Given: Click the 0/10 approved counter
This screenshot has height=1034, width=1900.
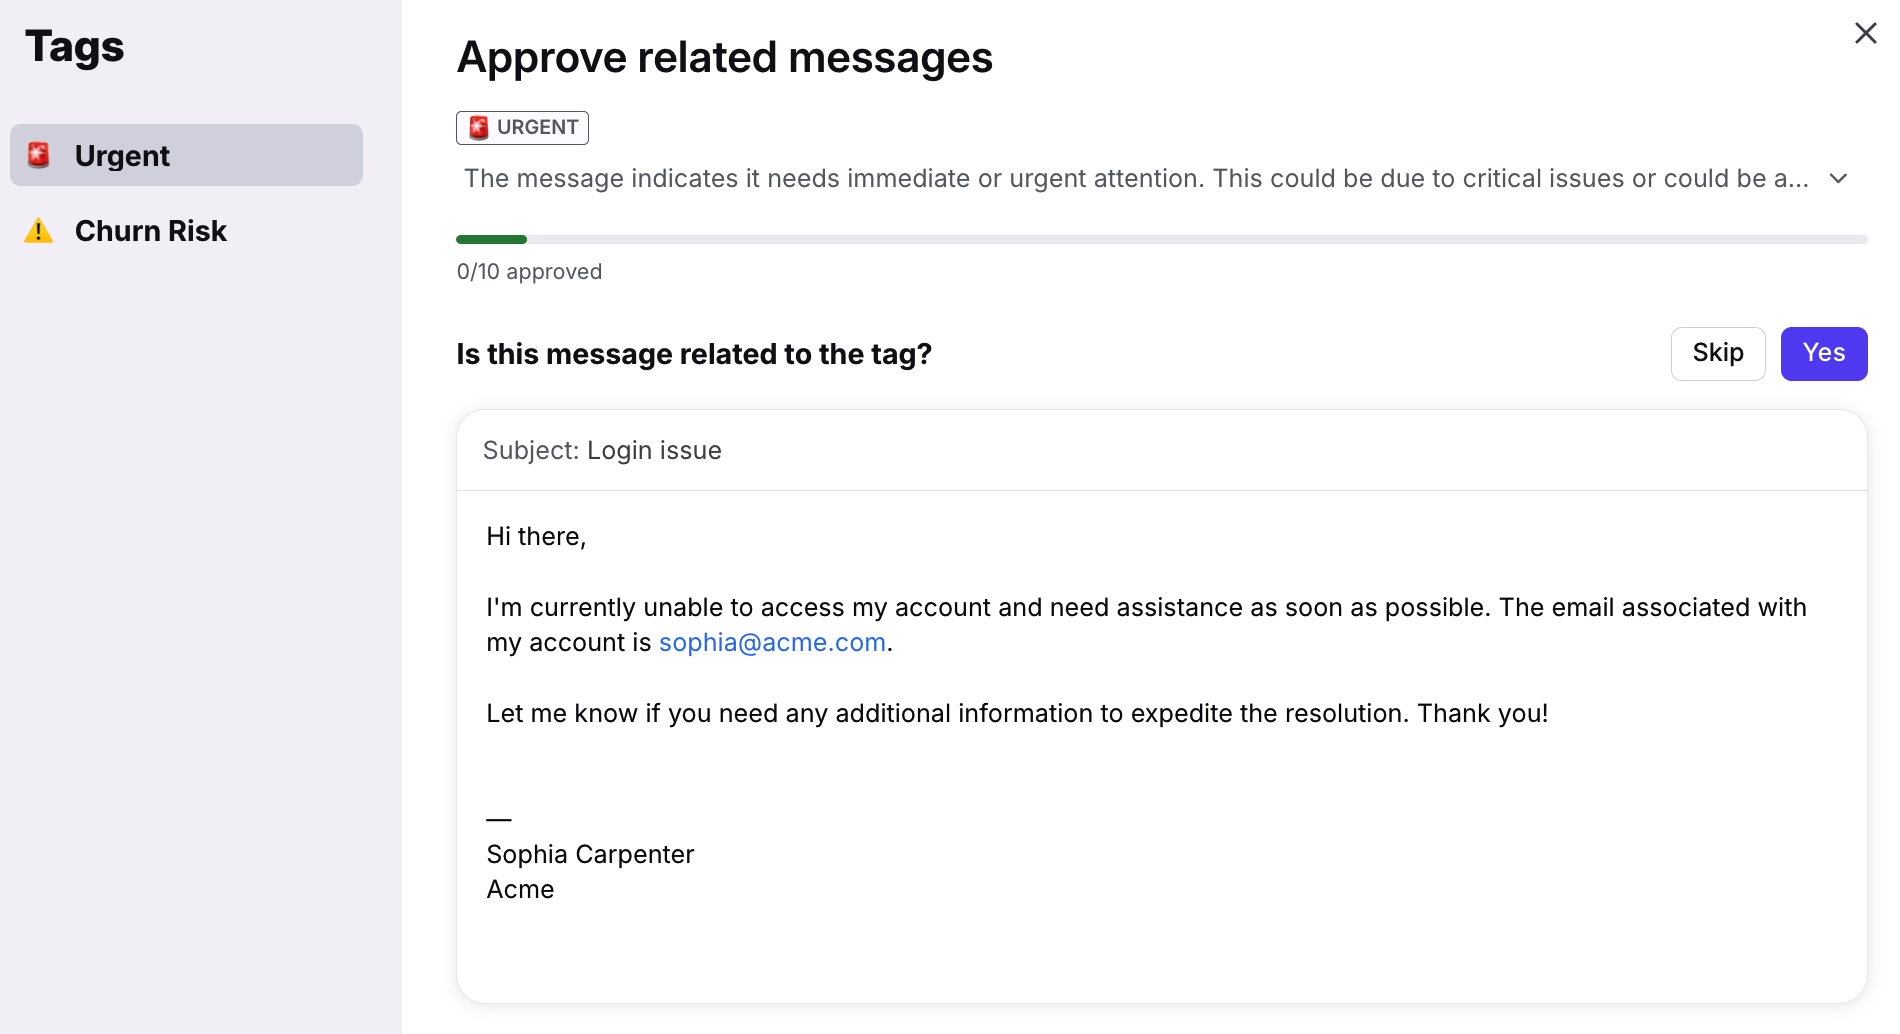Looking at the screenshot, I should click(529, 272).
